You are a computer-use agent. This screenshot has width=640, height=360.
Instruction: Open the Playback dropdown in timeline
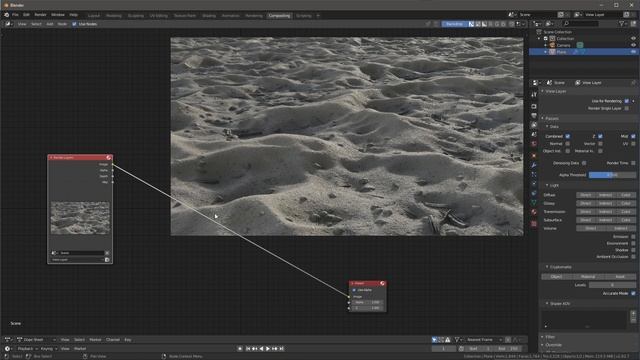[27, 349]
